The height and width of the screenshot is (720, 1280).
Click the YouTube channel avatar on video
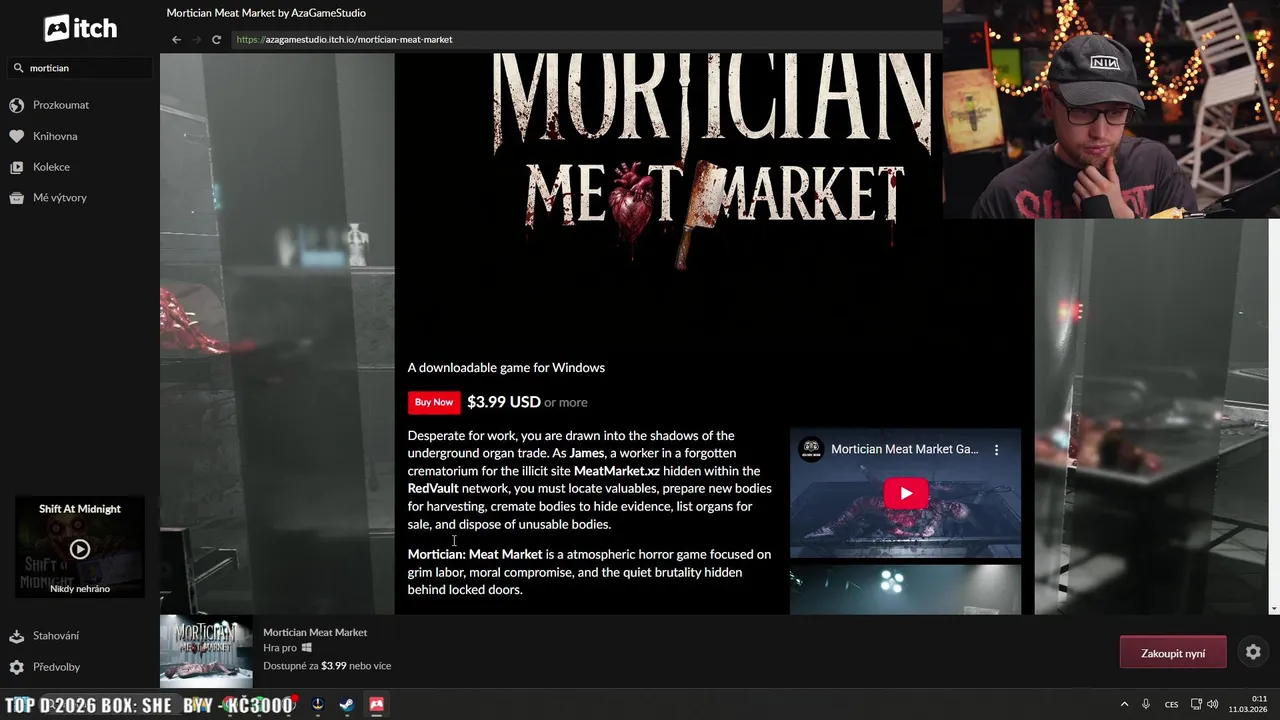click(x=811, y=449)
